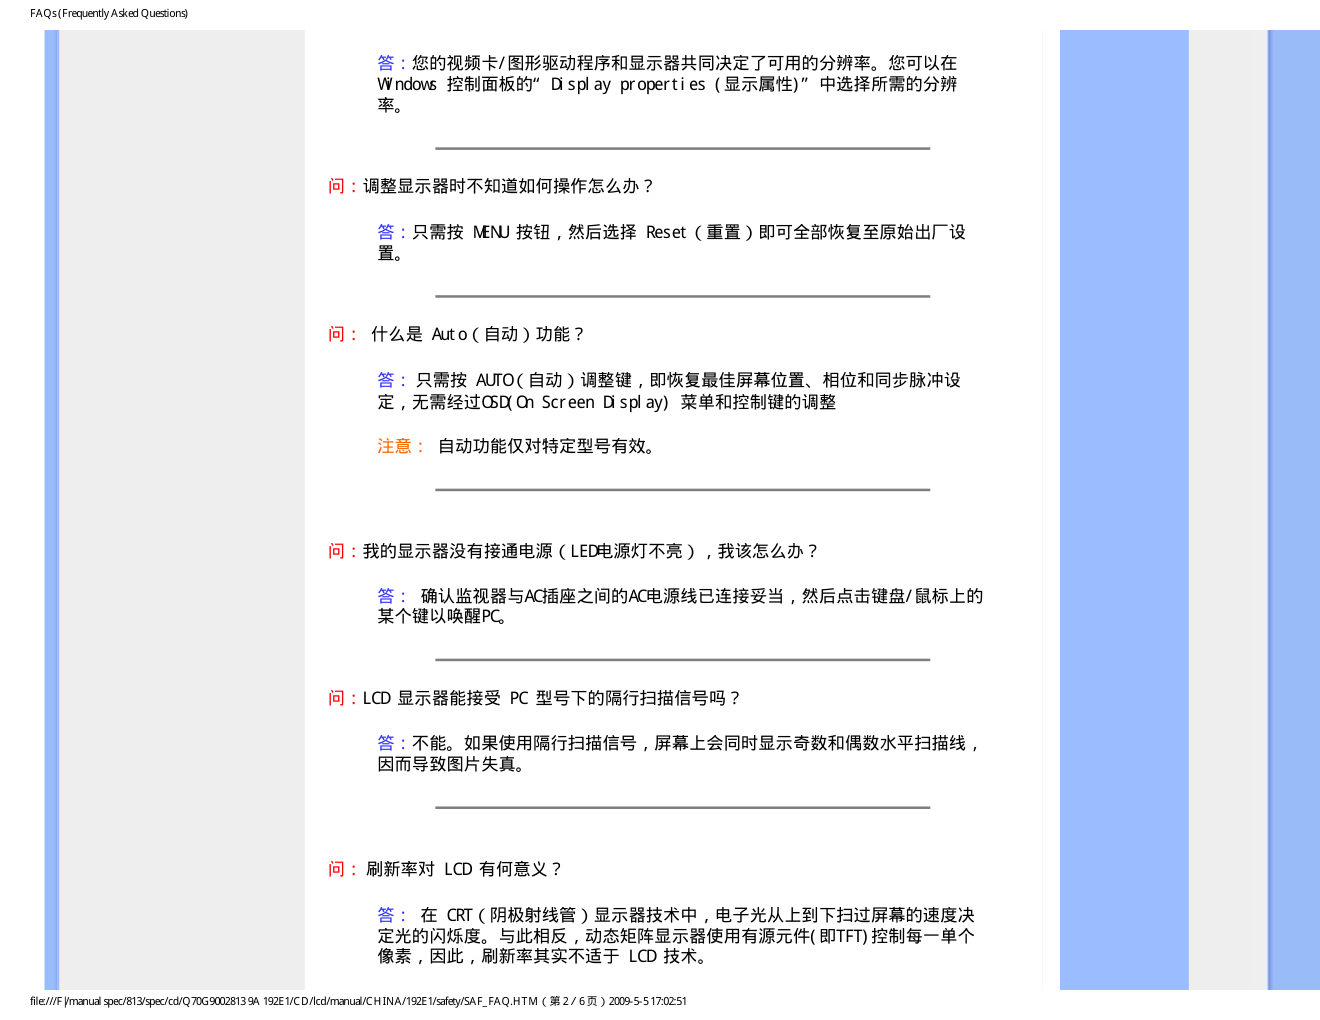Click the line '像素，因此，刷新率其实不适于 LCD 技术。'
The height and width of the screenshot is (1020, 1320).
click(545, 957)
